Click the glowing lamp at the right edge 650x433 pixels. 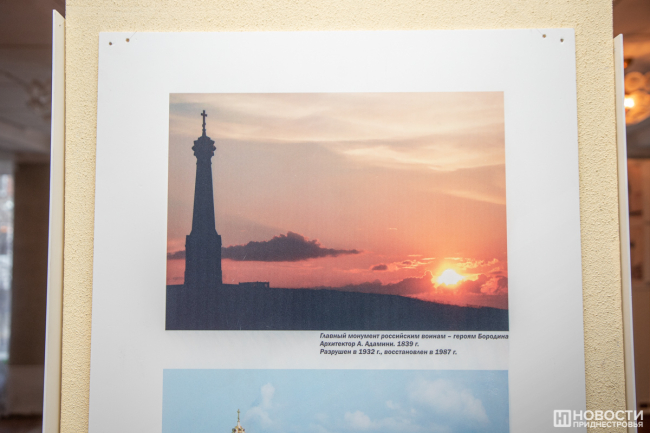(629, 100)
